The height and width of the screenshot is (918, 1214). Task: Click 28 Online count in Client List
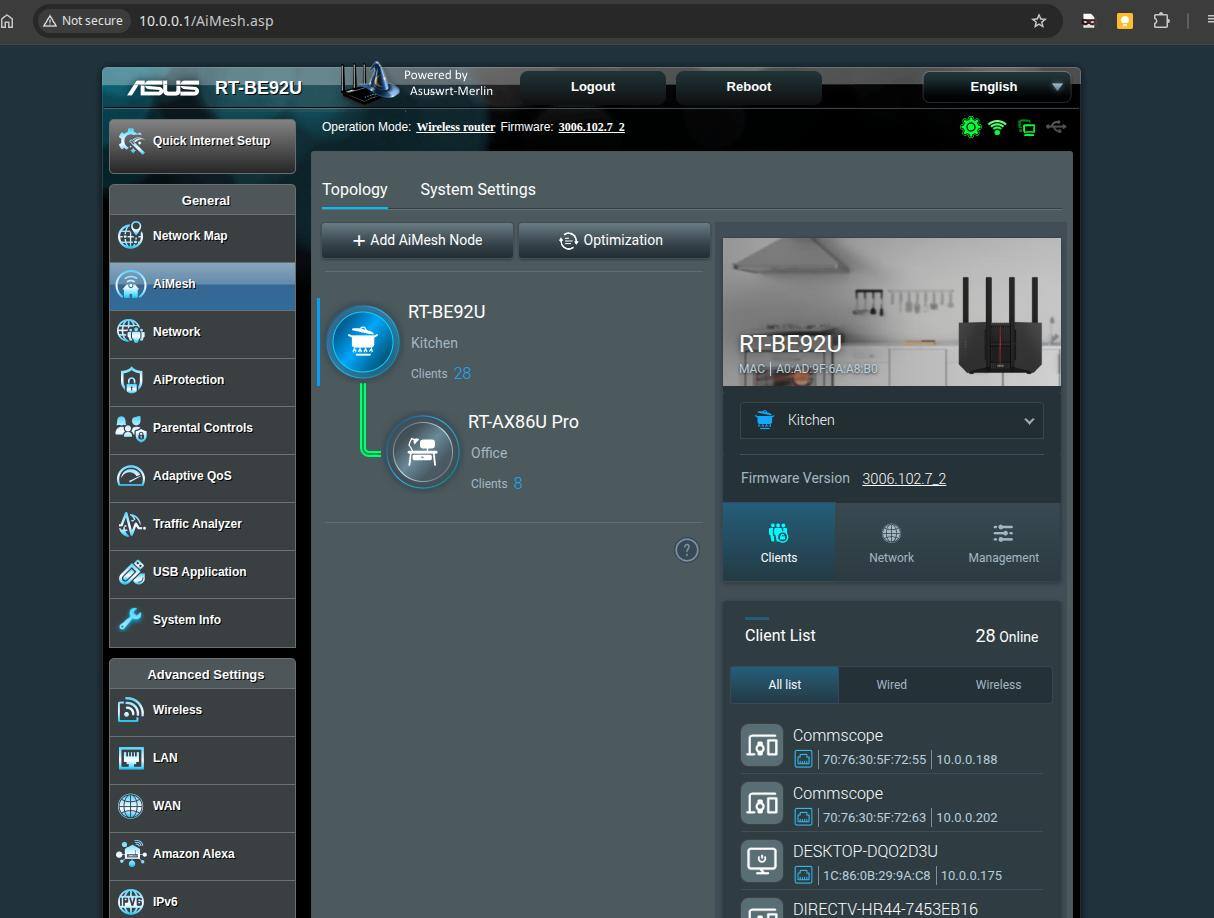(x=1006, y=636)
